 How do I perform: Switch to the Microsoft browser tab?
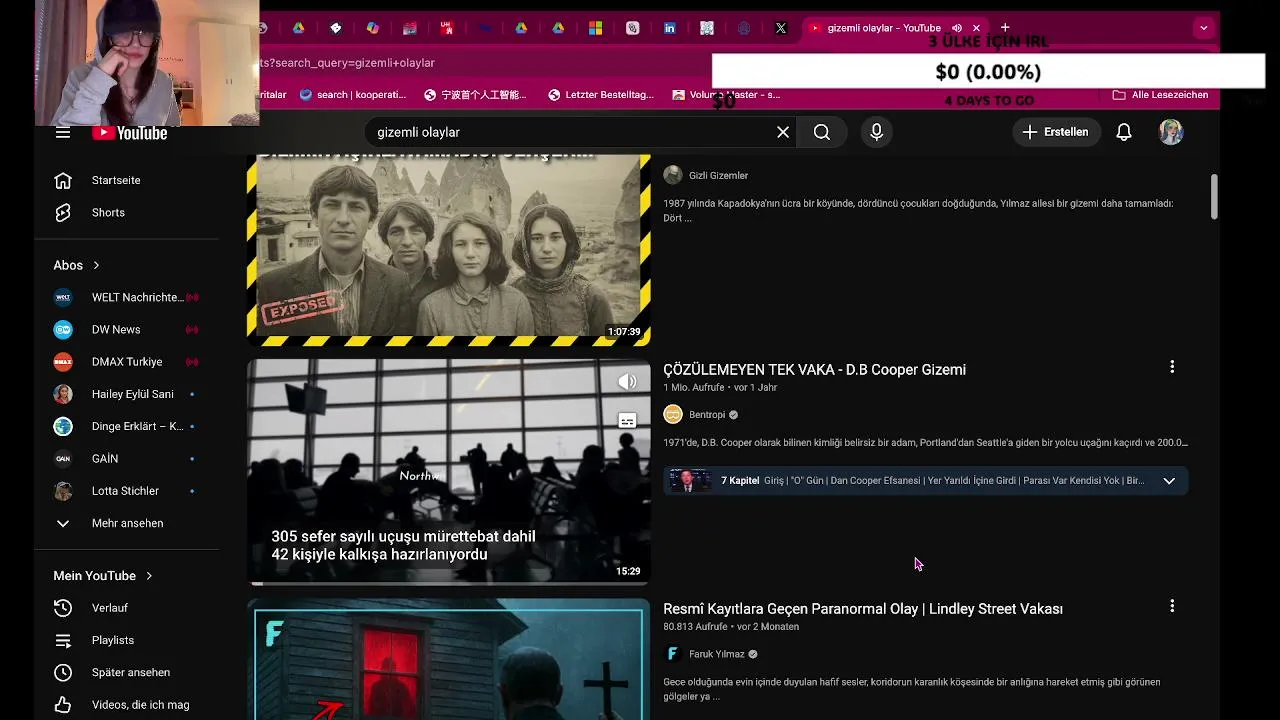click(595, 28)
